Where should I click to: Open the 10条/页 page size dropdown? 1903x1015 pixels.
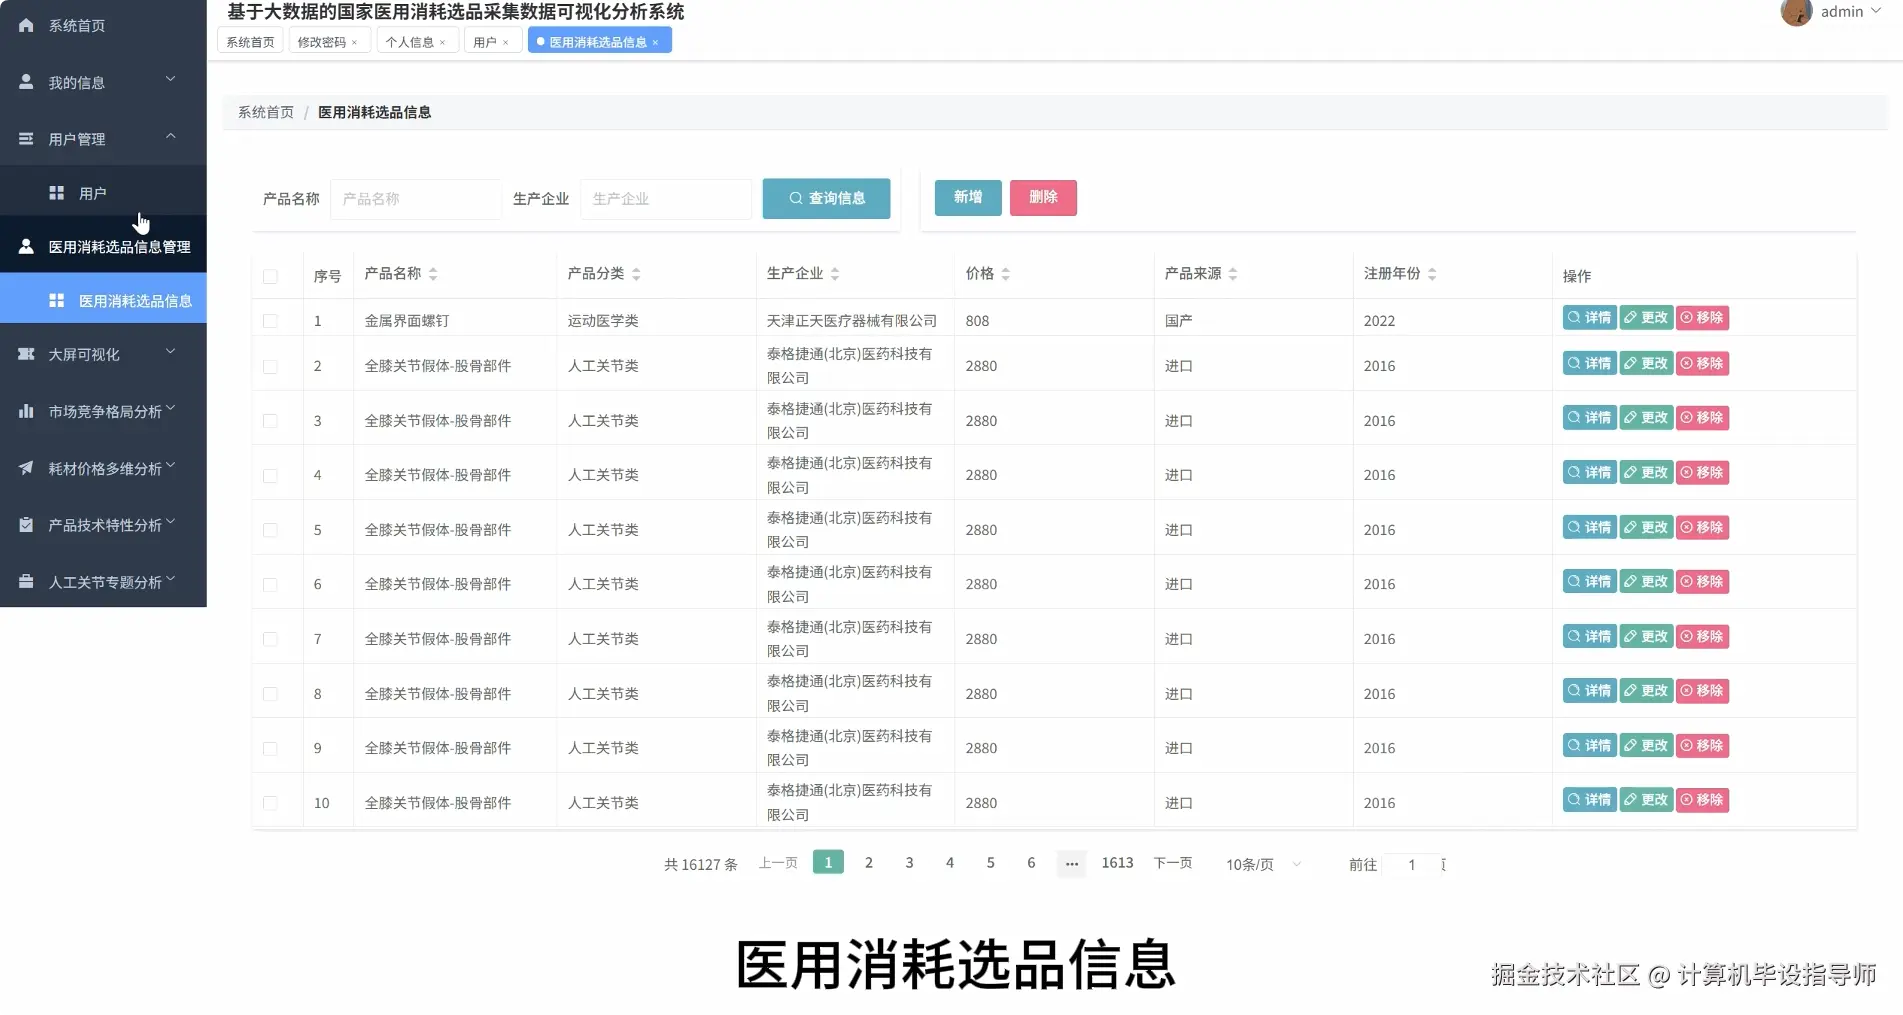click(1263, 864)
